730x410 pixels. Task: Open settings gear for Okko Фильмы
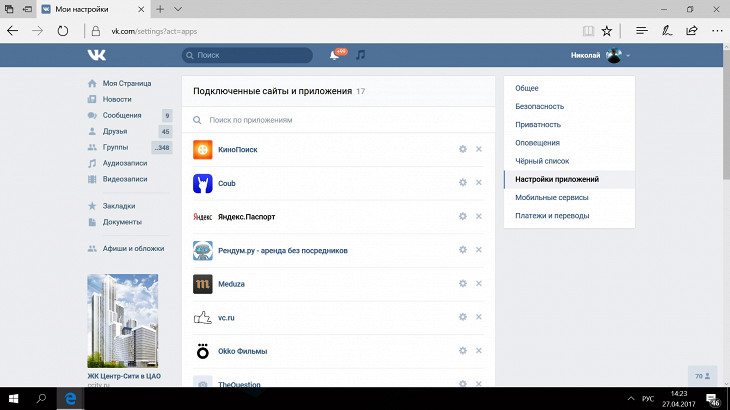point(462,350)
